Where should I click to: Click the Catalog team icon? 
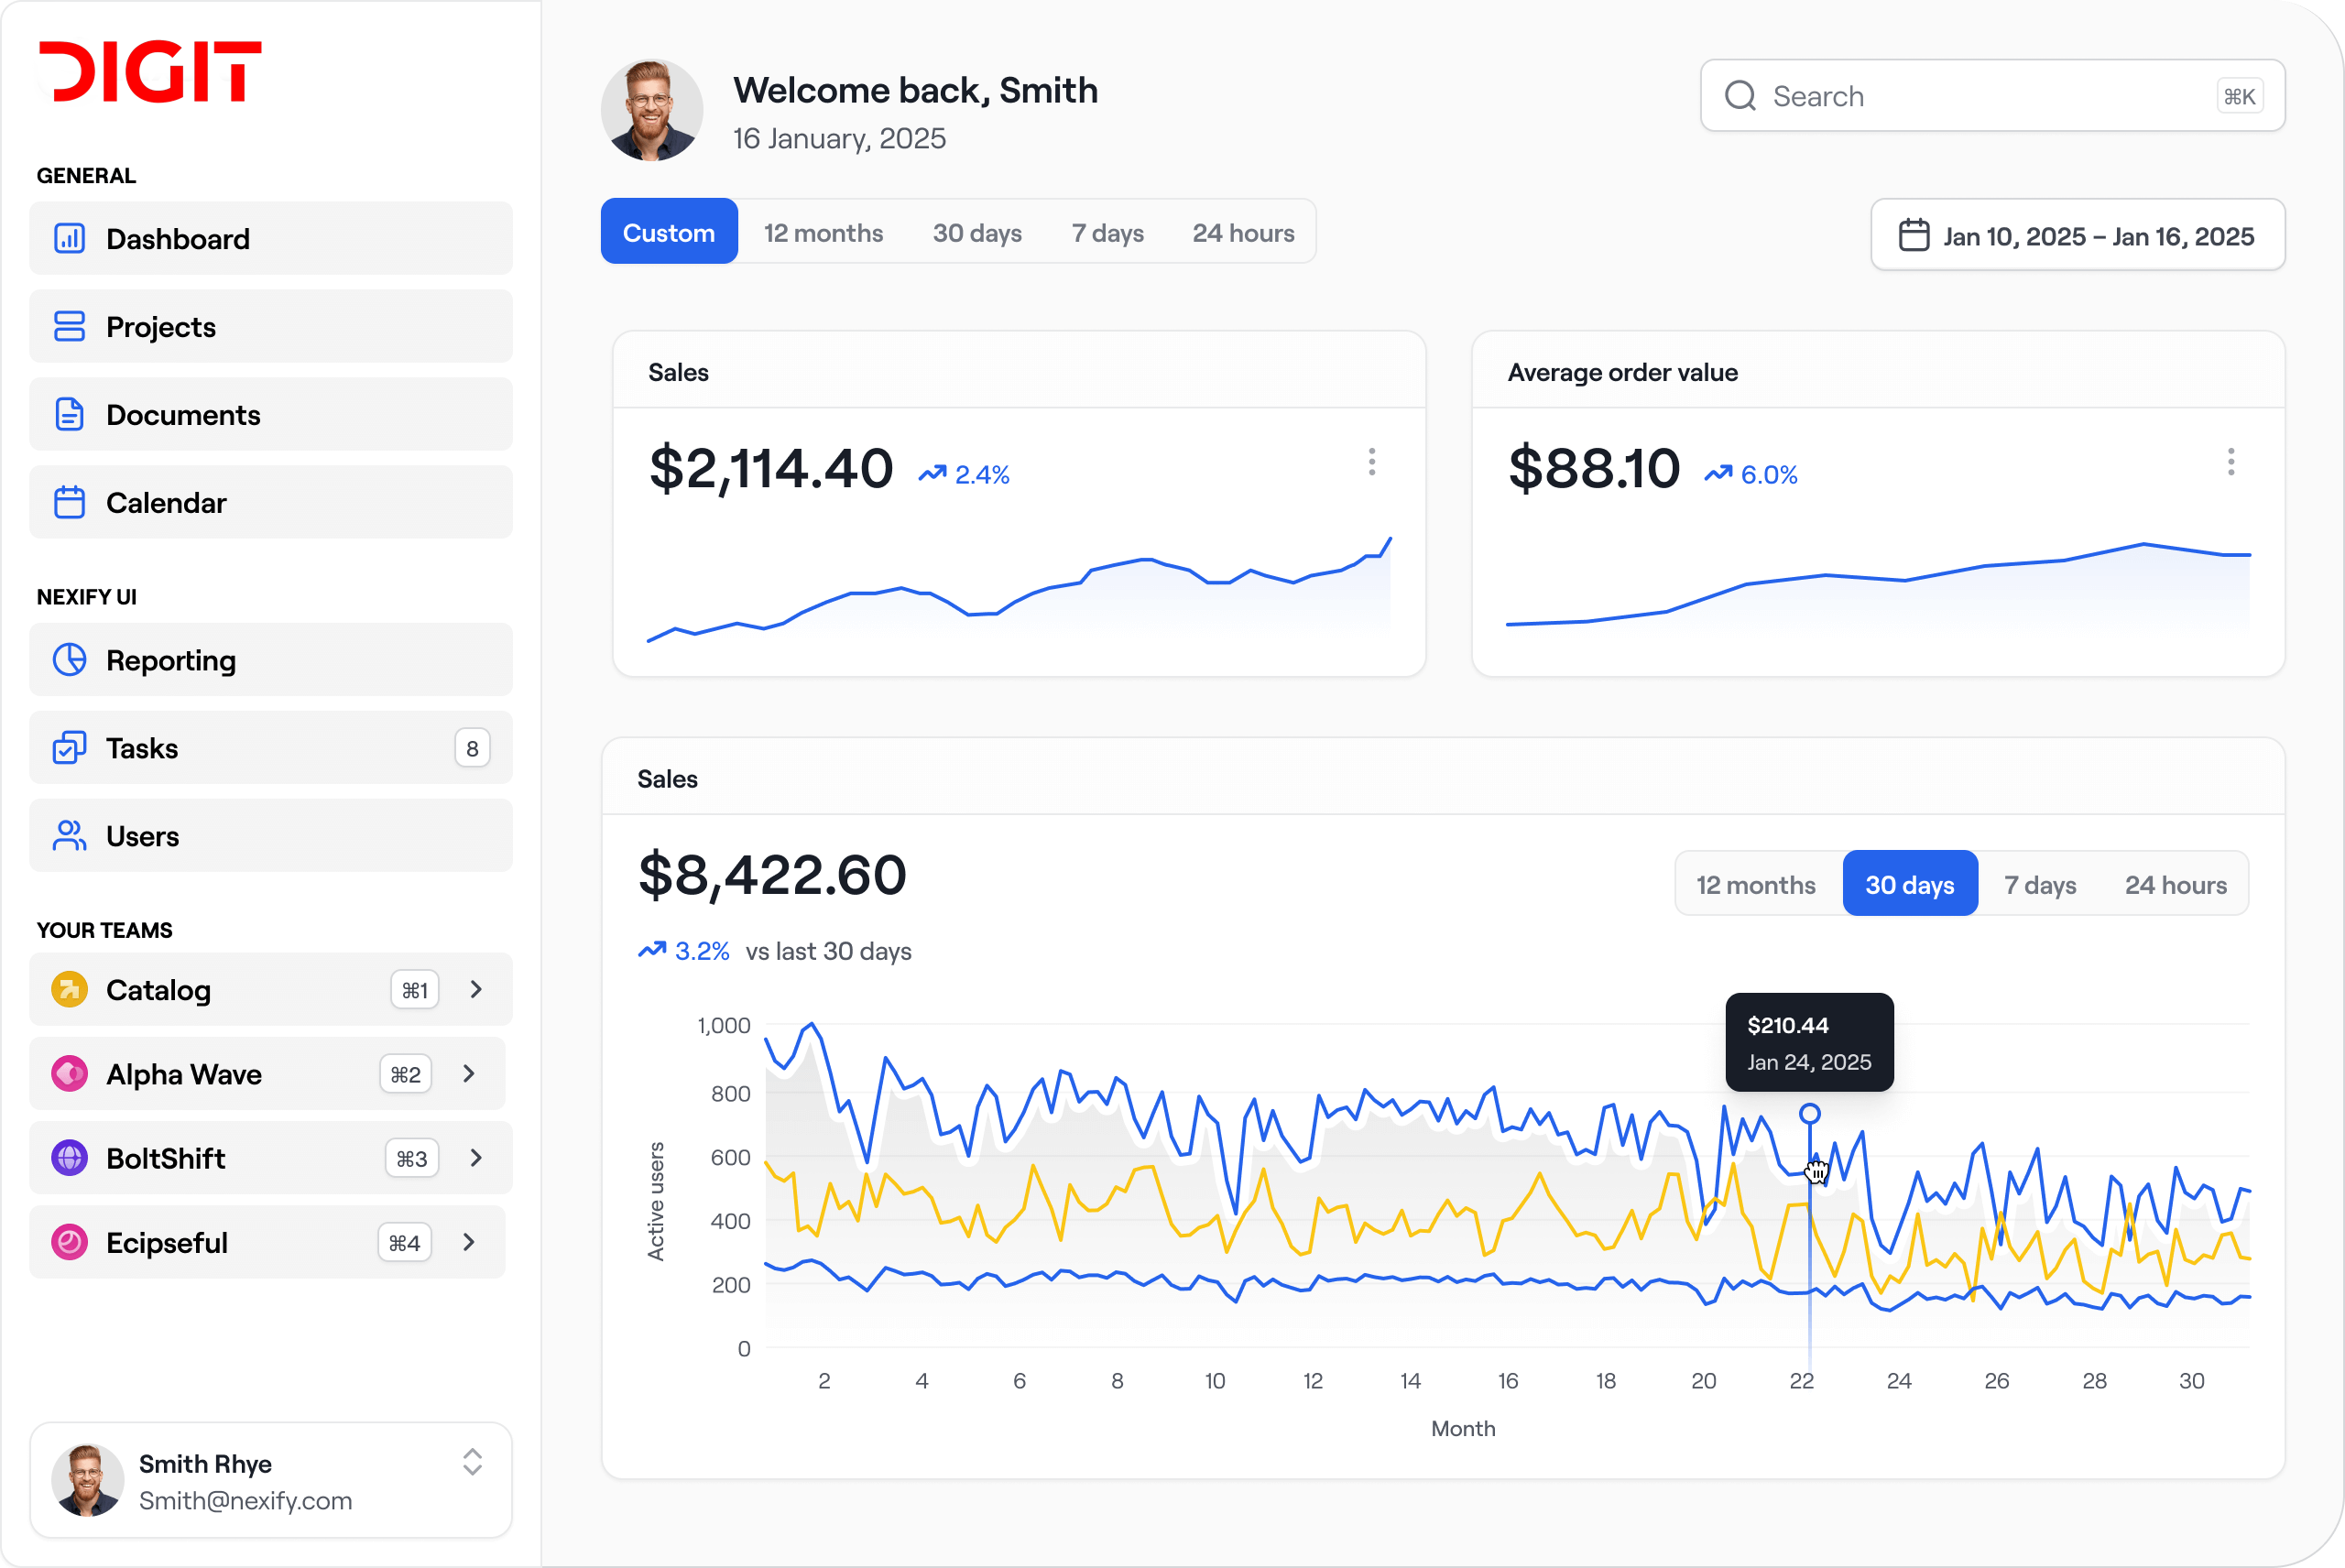click(69, 990)
